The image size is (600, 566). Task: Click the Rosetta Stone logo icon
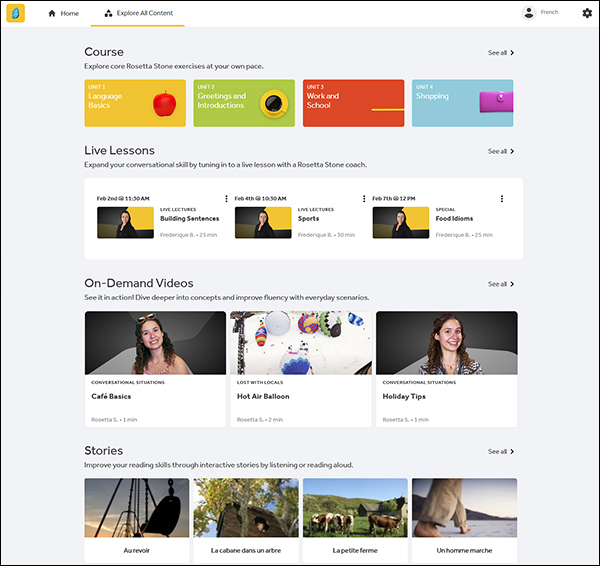point(16,13)
